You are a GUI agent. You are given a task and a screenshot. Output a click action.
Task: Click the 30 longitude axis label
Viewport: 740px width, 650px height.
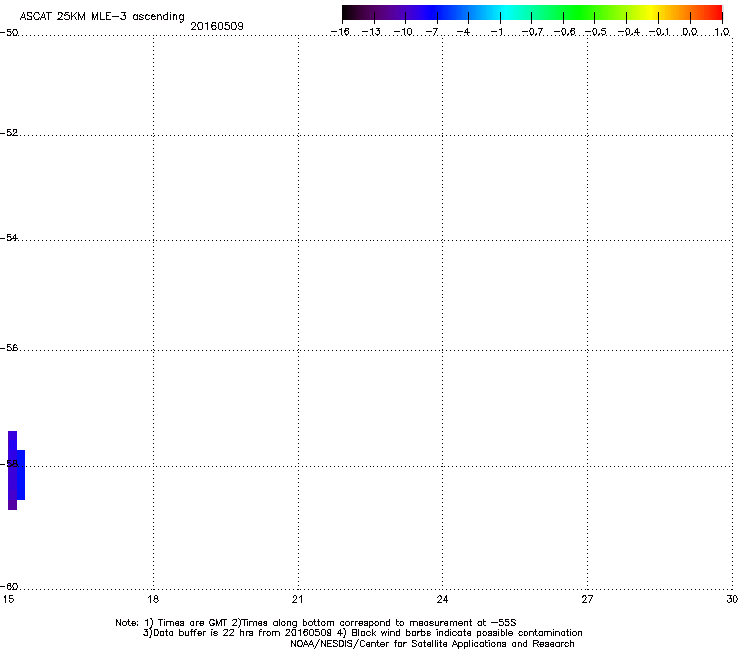click(732, 599)
